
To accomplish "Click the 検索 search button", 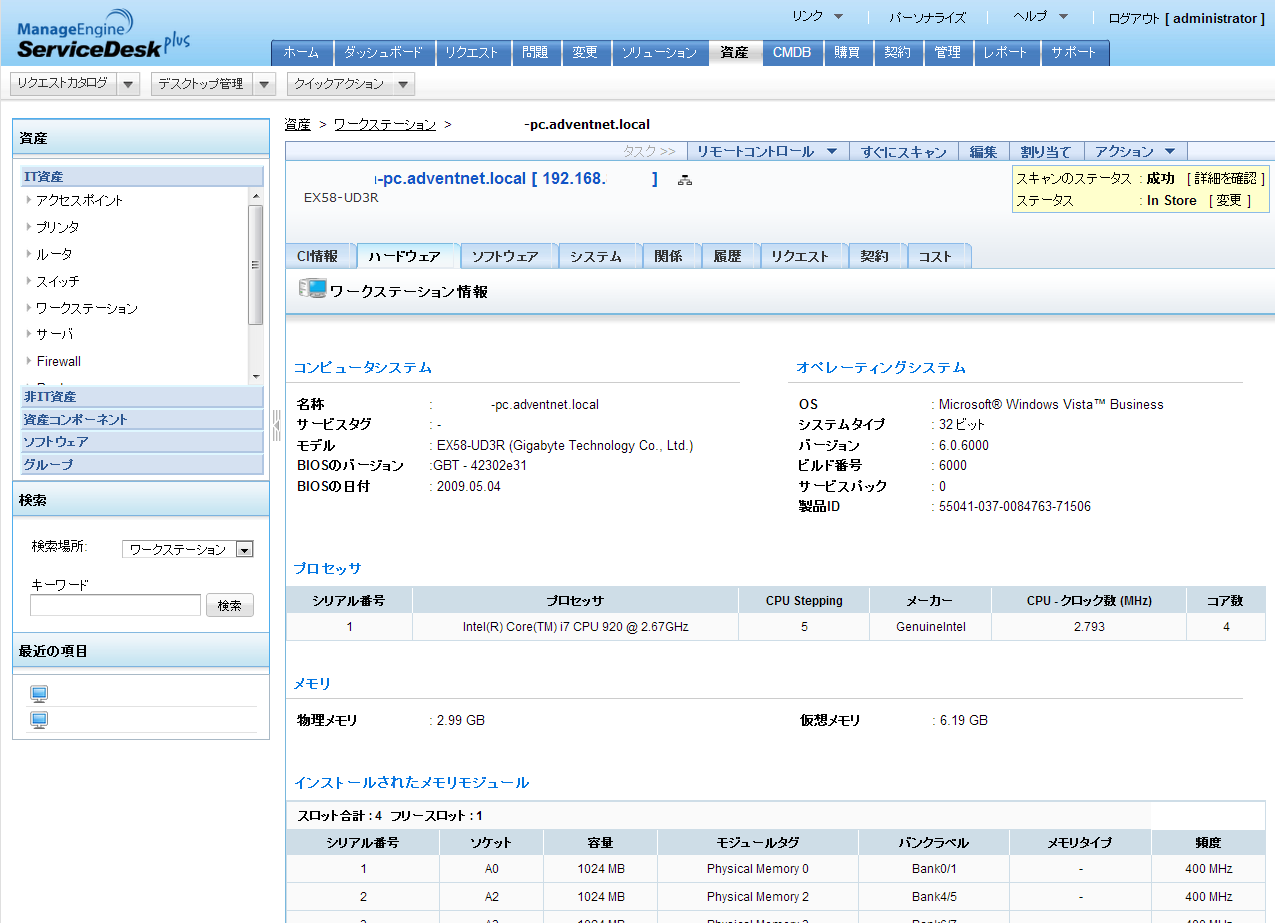I will point(230,605).
